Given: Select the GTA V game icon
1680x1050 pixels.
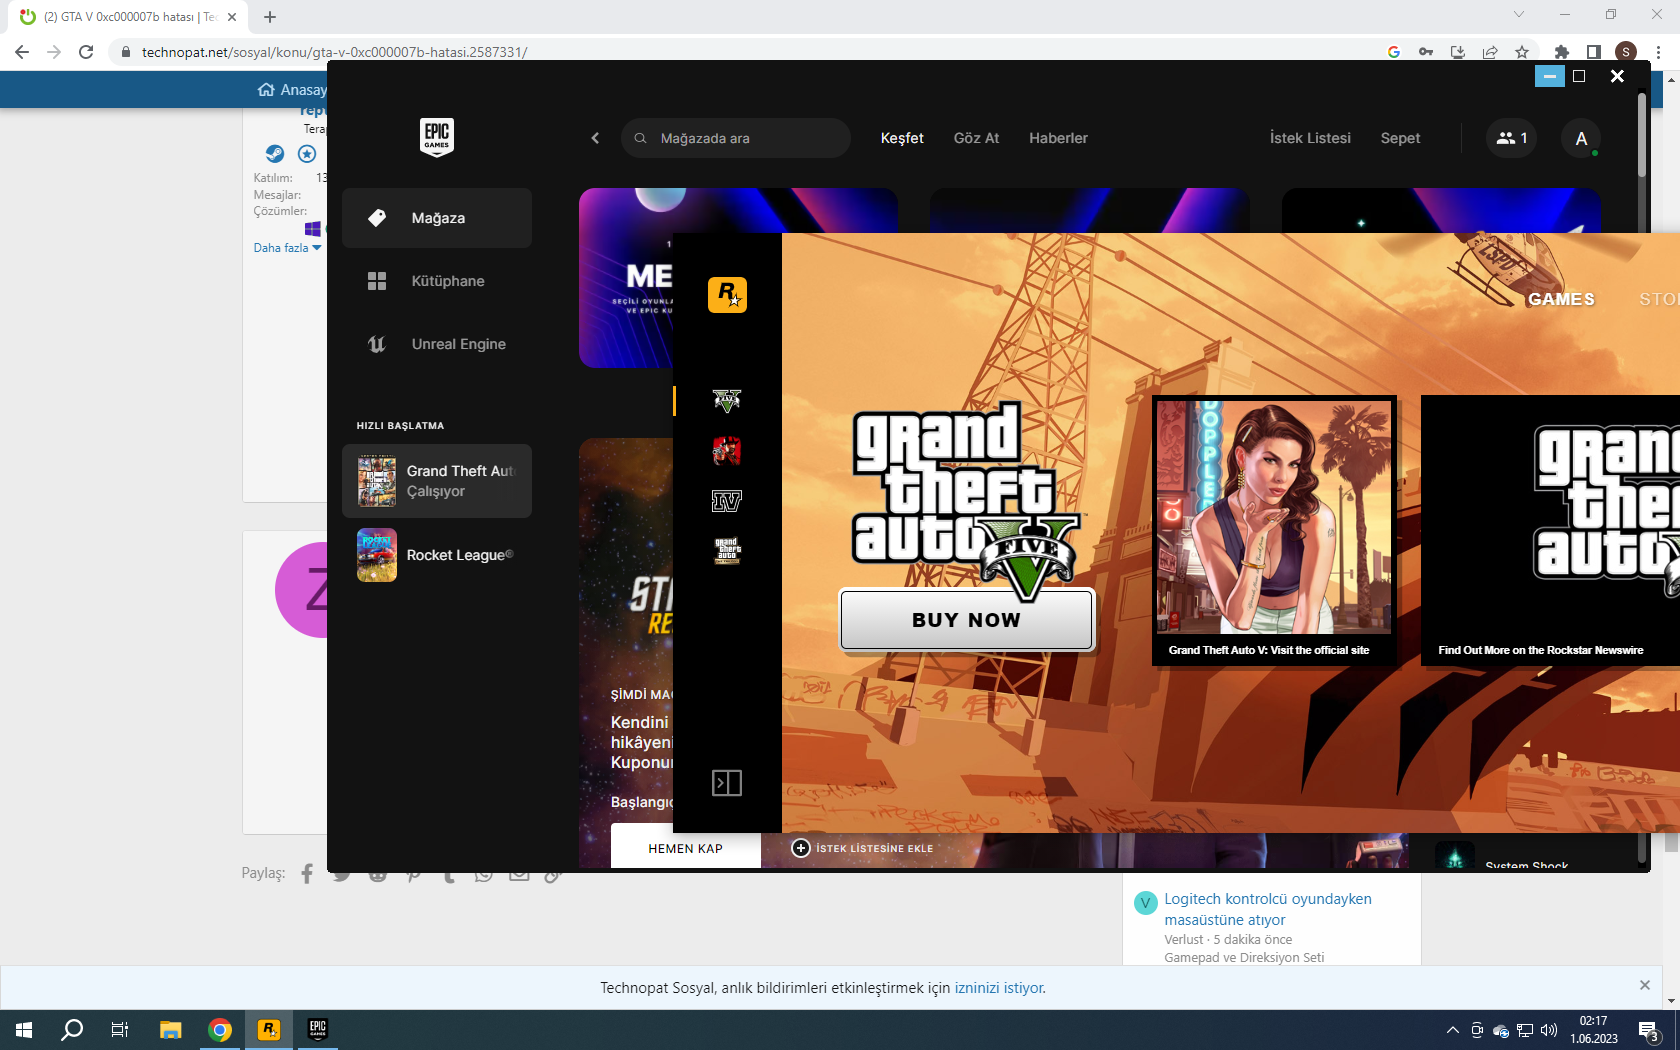Looking at the screenshot, I should (x=727, y=401).
